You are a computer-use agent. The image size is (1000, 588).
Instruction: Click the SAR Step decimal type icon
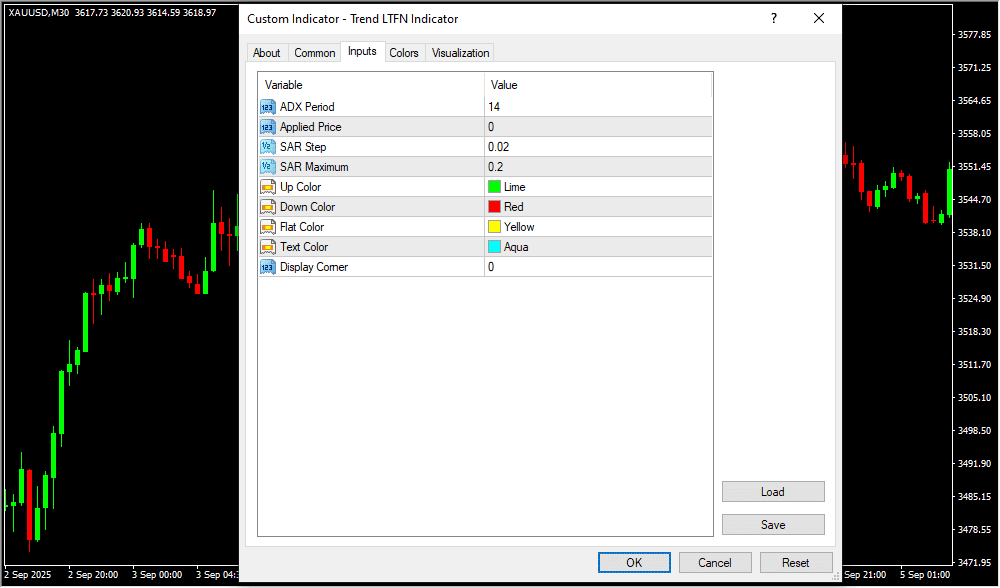coord(267,147)
